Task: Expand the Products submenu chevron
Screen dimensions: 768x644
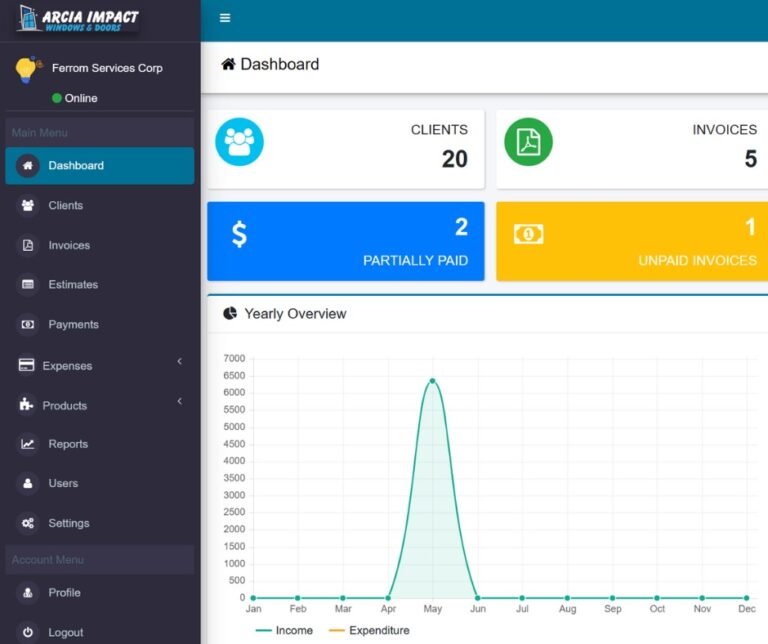Action: [x=180, y=401]
